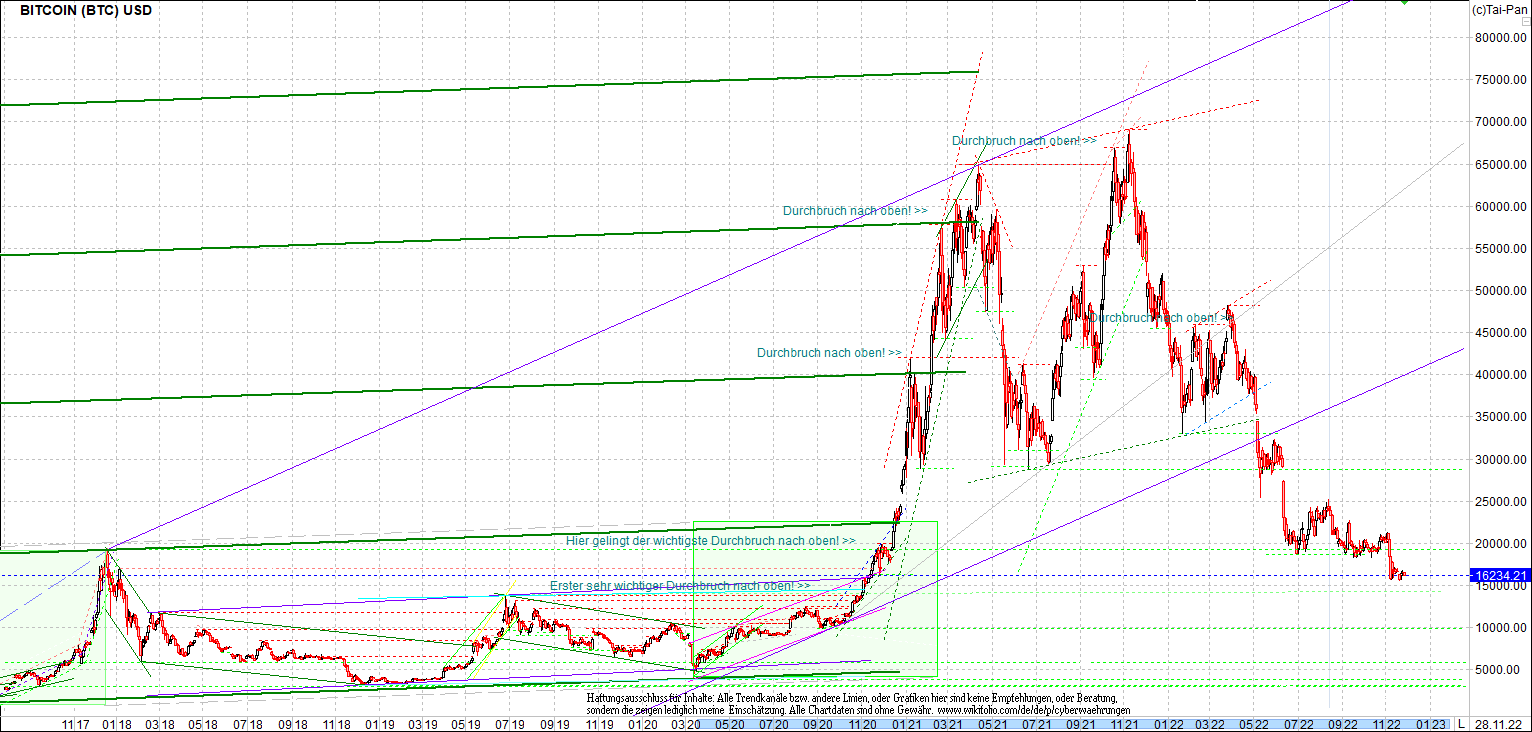
Task: Toggle the 'L' logarithmic scale indicator
Action: click(1461, 724)
